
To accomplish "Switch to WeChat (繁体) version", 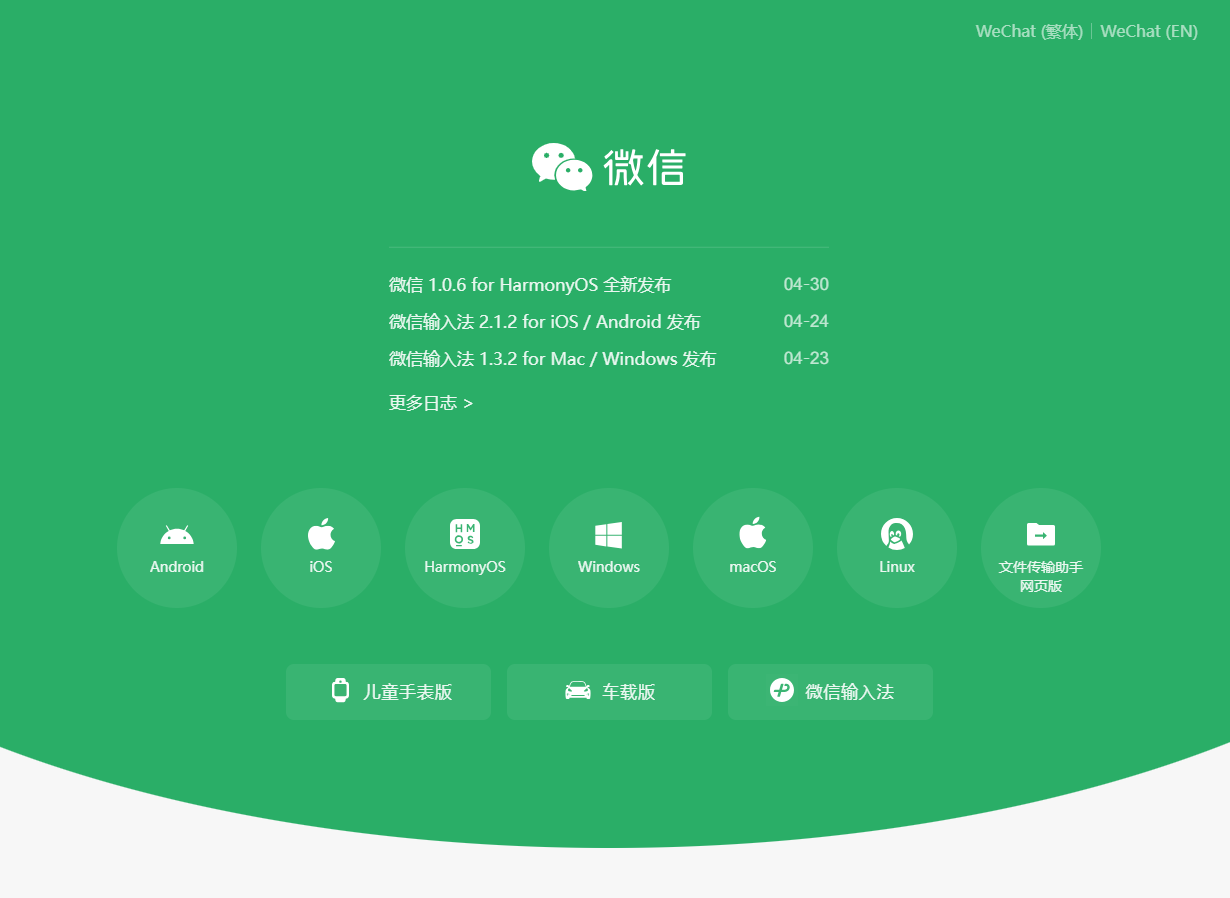I will (x=1029, y=31).
